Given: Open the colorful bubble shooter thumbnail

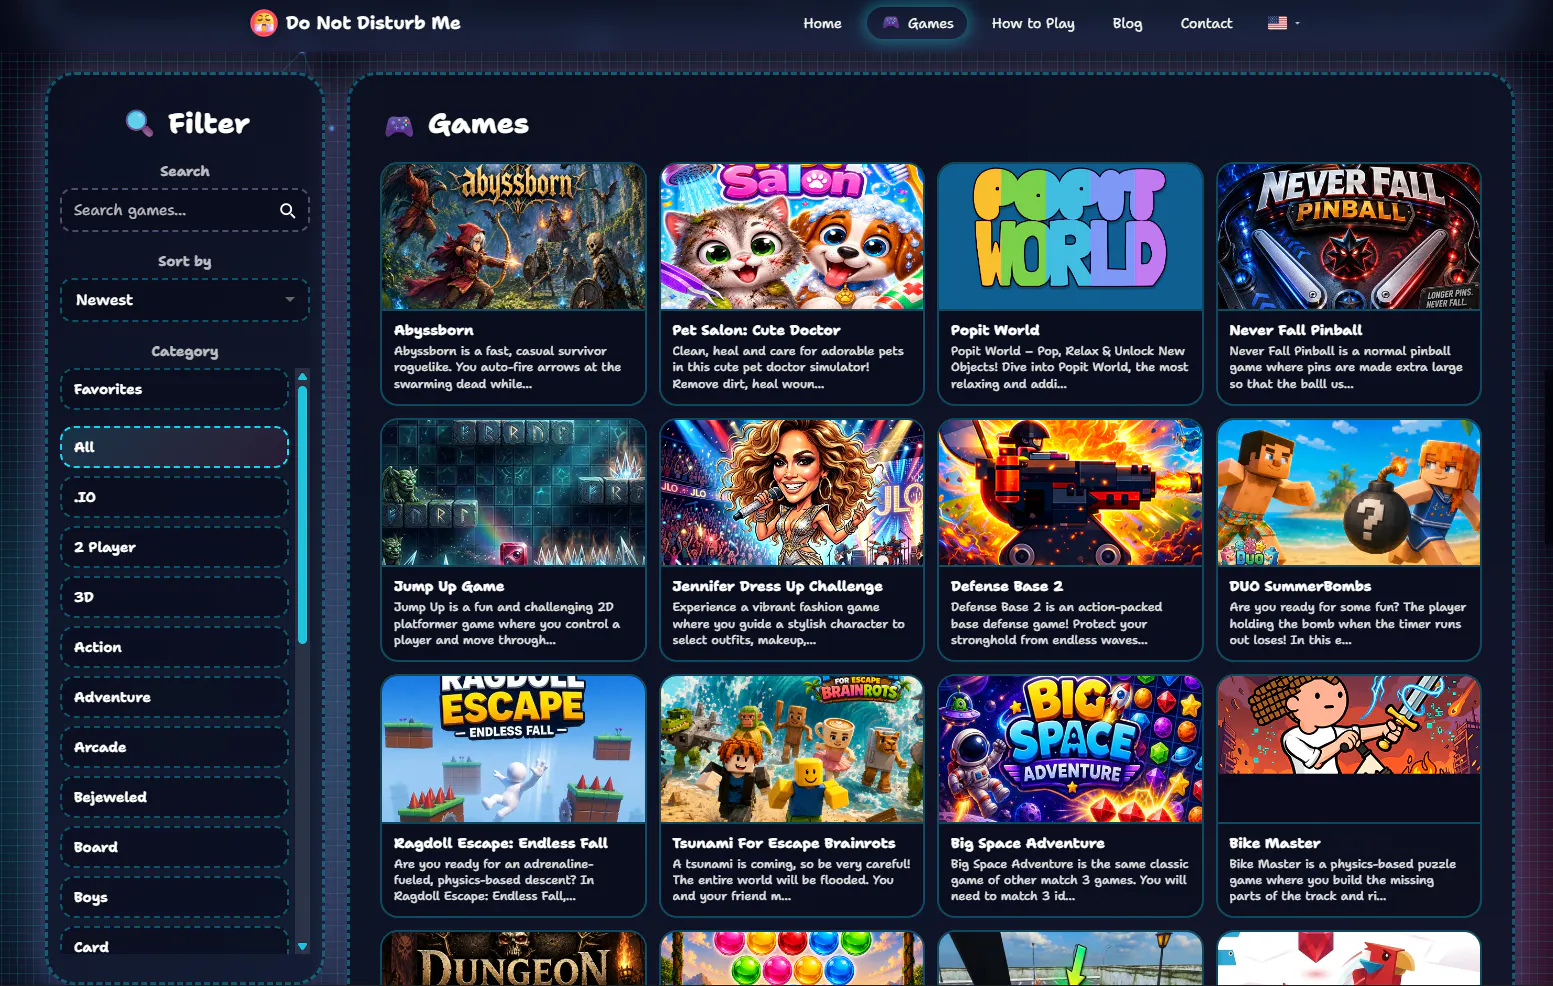Looking at the screenshot, I should [x=791, y=959].
